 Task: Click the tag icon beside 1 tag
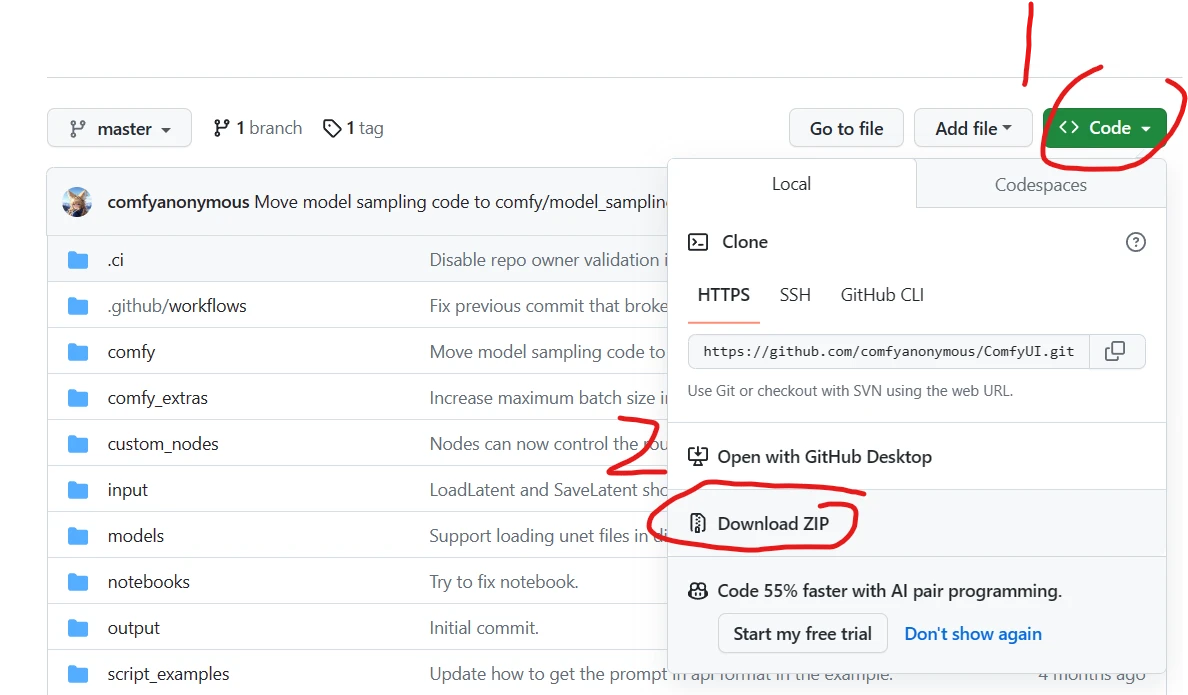point(332,128)
